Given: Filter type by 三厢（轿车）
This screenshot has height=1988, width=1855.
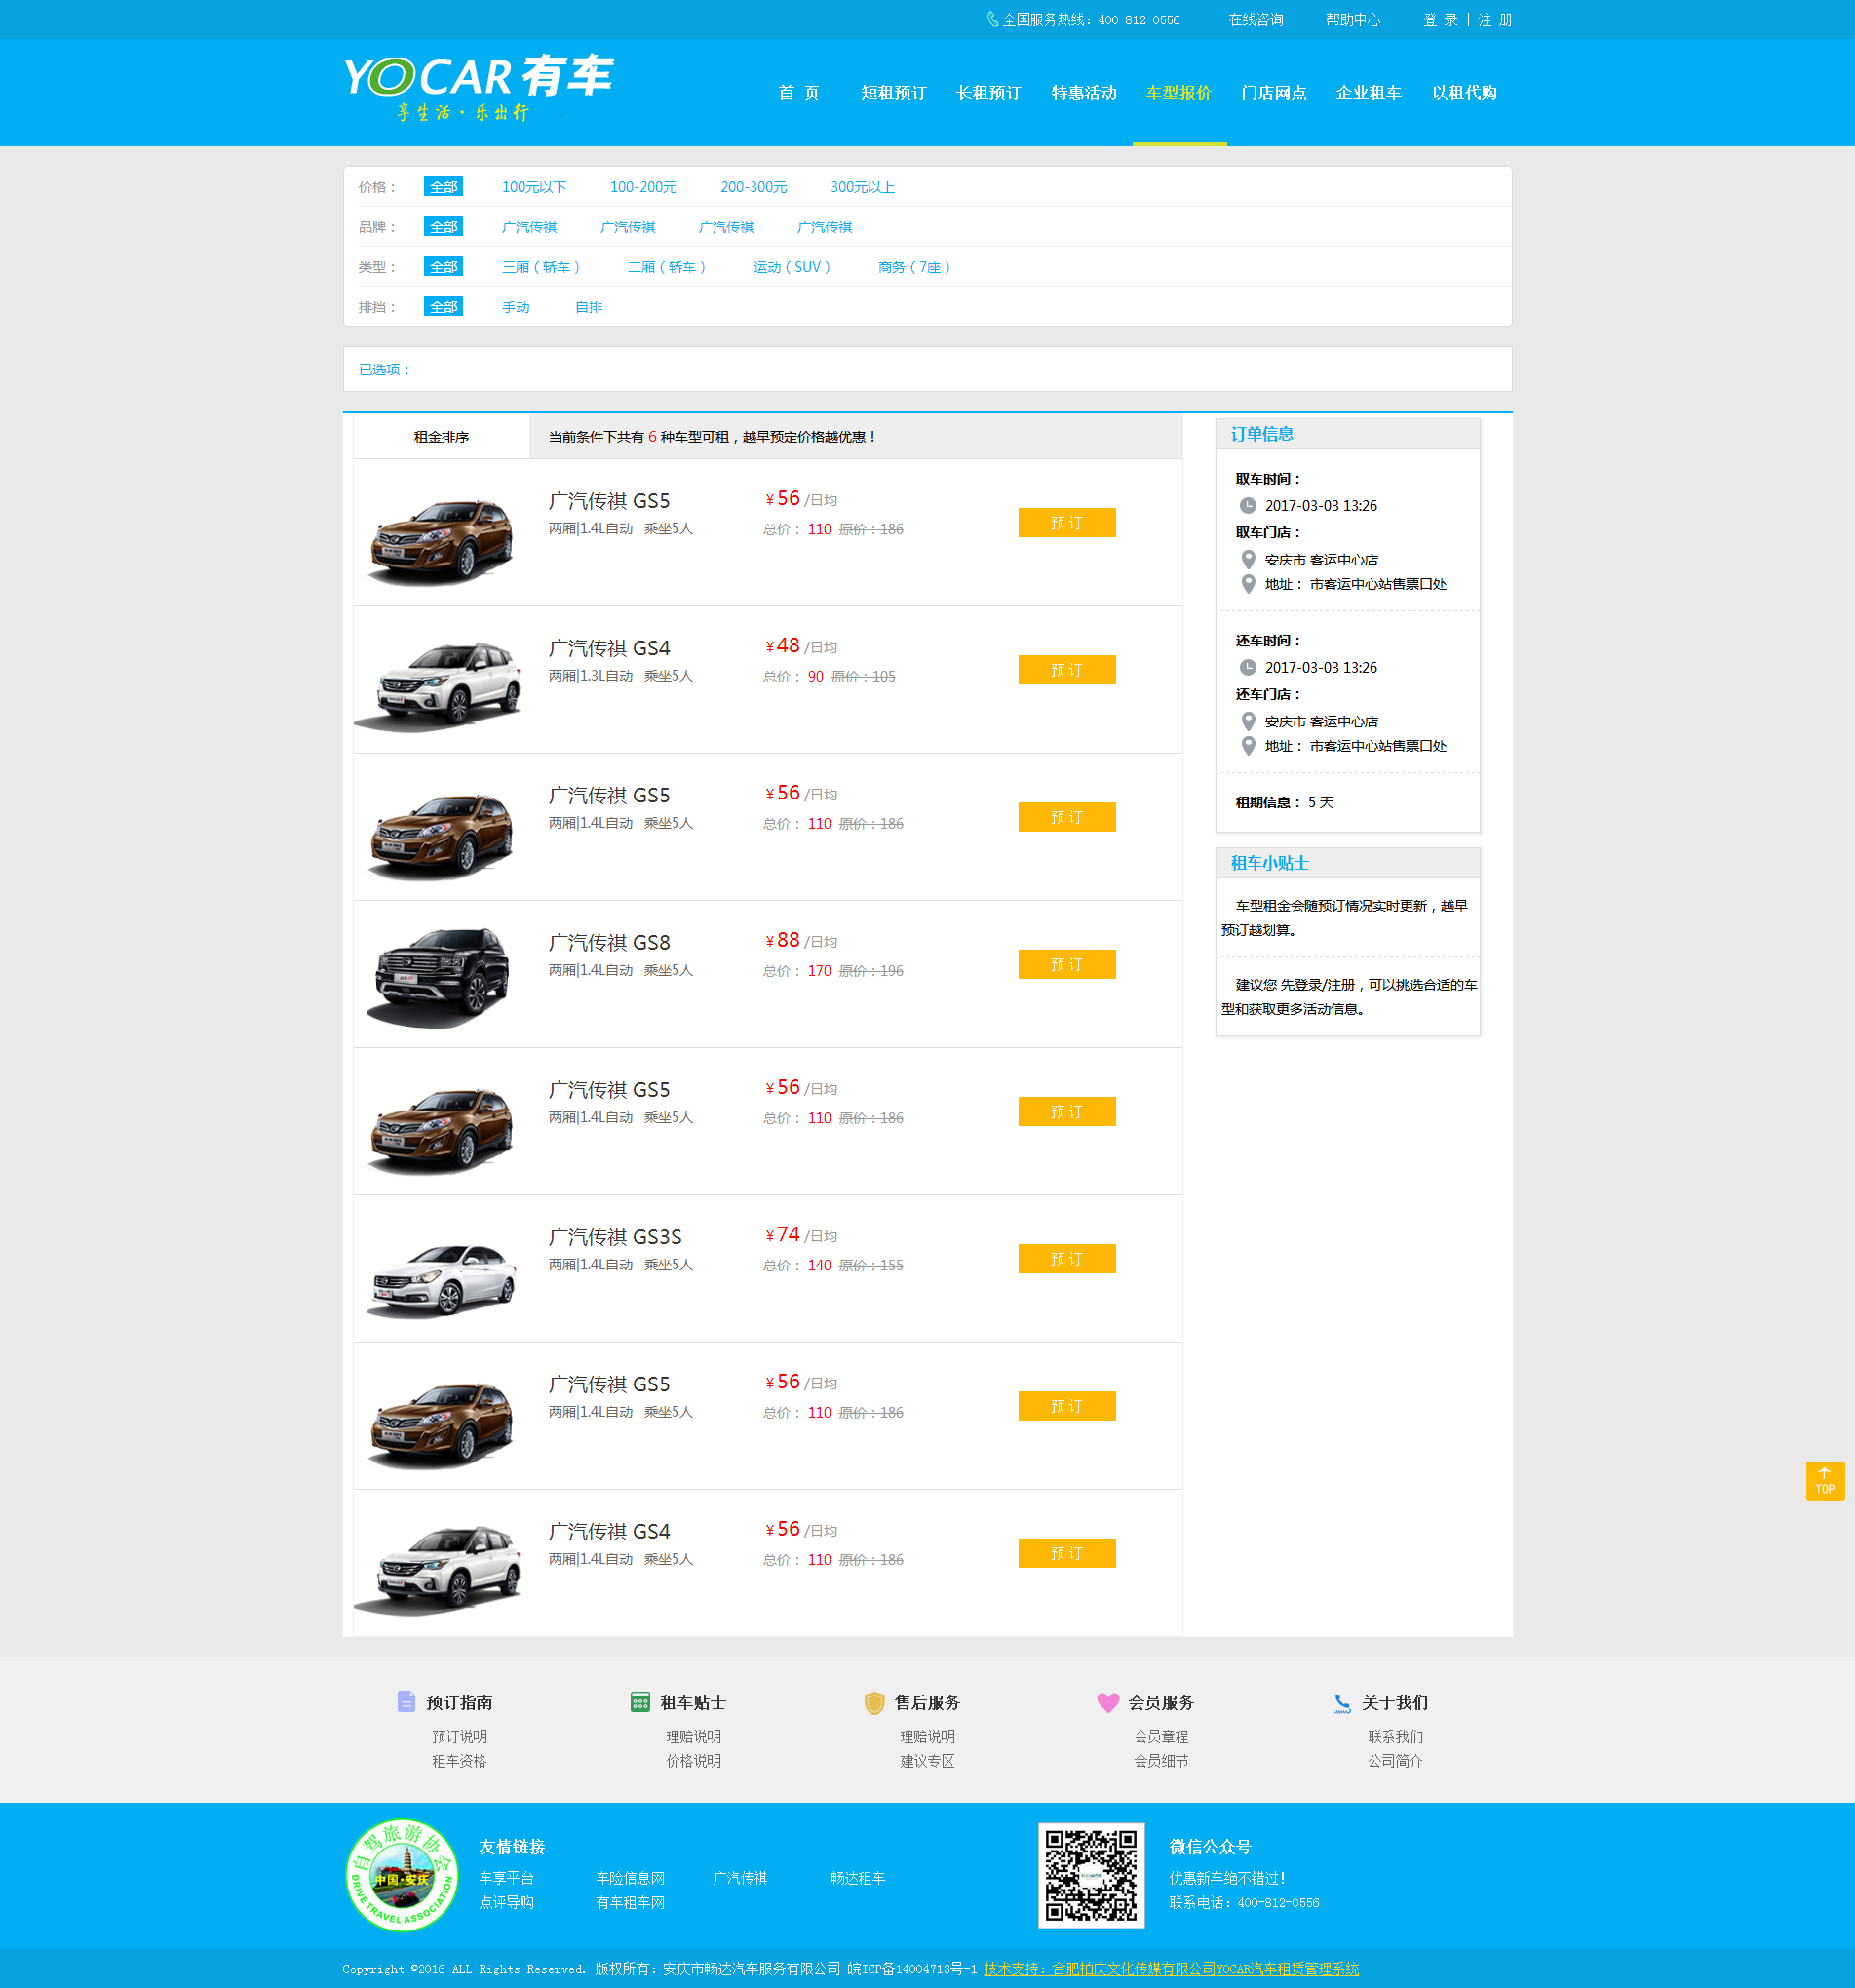Looking at the screenshot, I should (x=541, y=267).
